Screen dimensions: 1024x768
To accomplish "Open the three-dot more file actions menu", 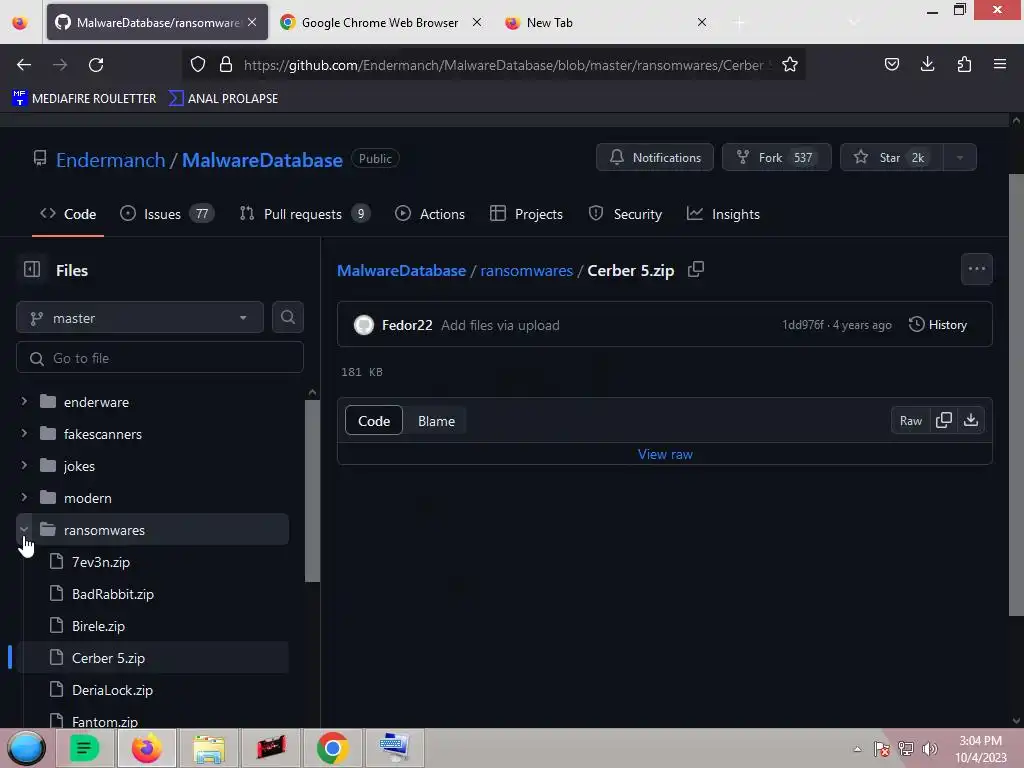I will [x=976, y=269].
